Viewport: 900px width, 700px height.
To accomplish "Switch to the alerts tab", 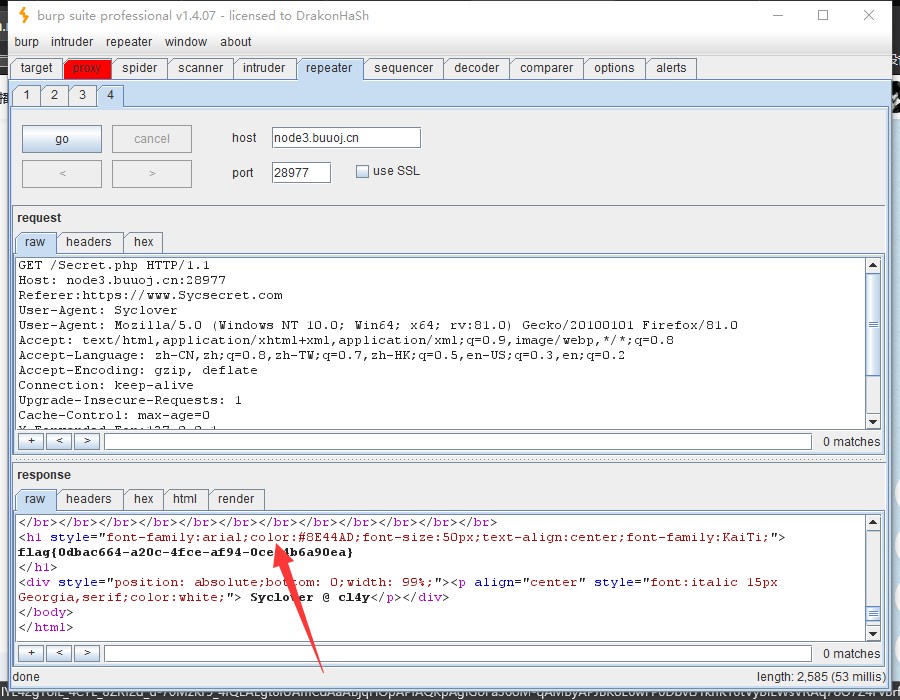I will coord(671,68).
